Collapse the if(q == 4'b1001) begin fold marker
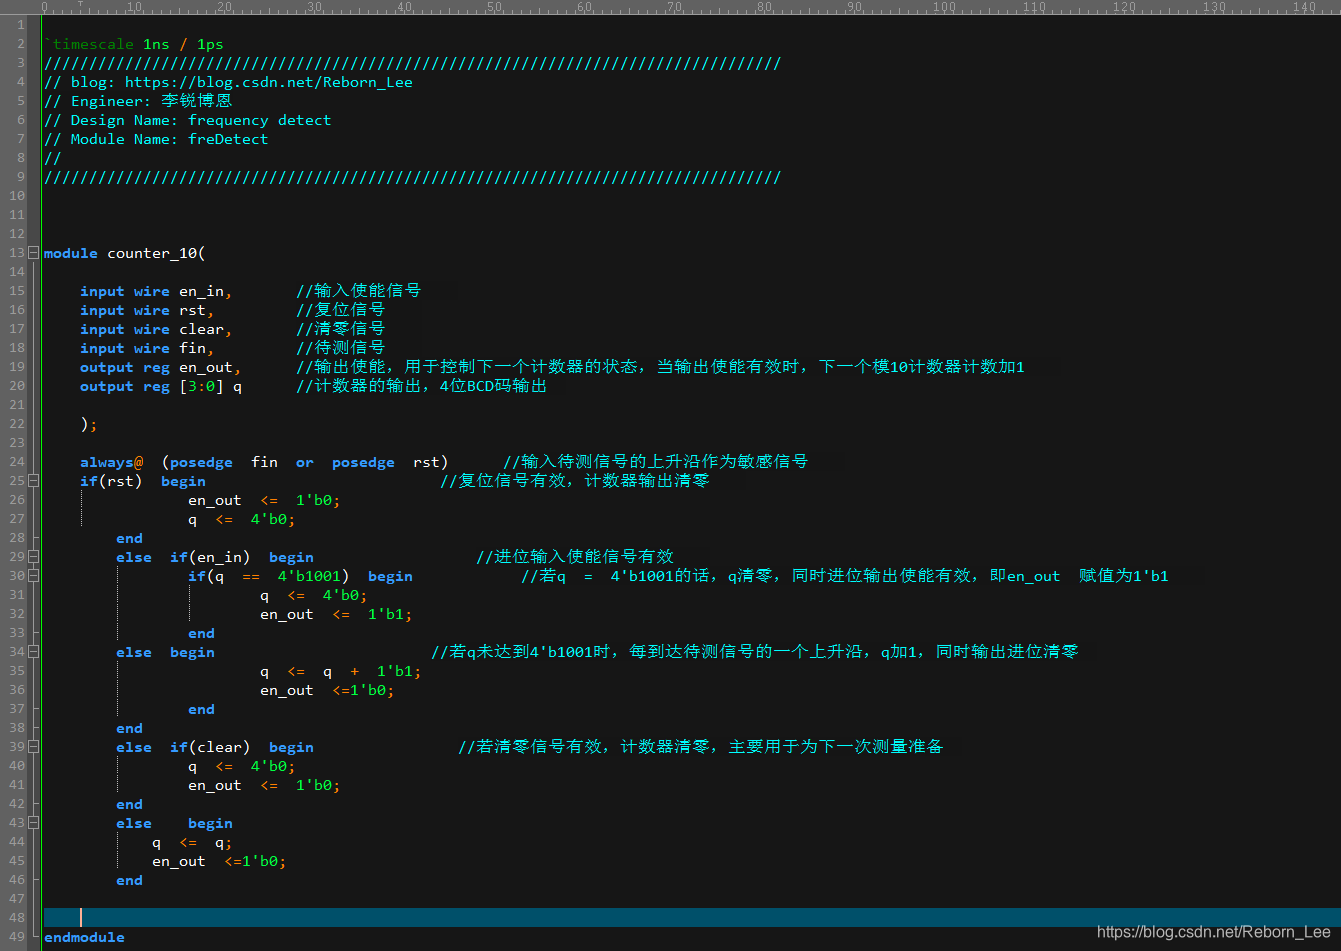Screen dimensions: 1341x951 (x=34, y=576)
